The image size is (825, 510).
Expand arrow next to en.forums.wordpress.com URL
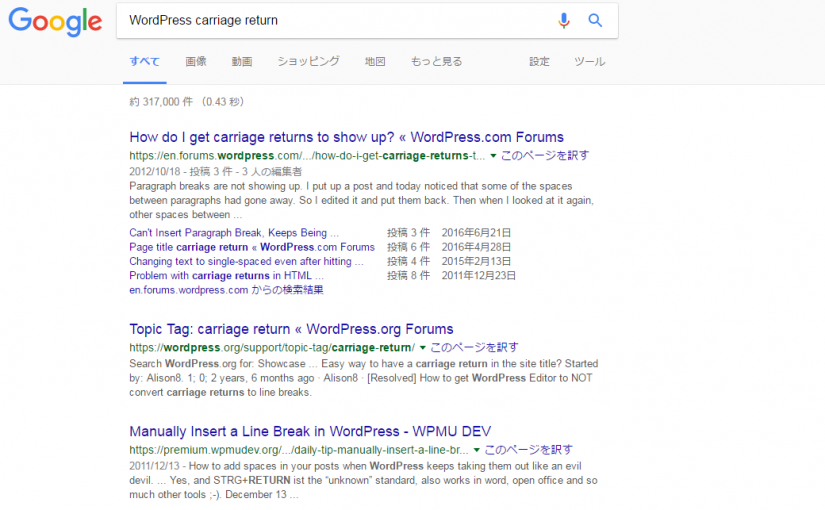point(493,156)
